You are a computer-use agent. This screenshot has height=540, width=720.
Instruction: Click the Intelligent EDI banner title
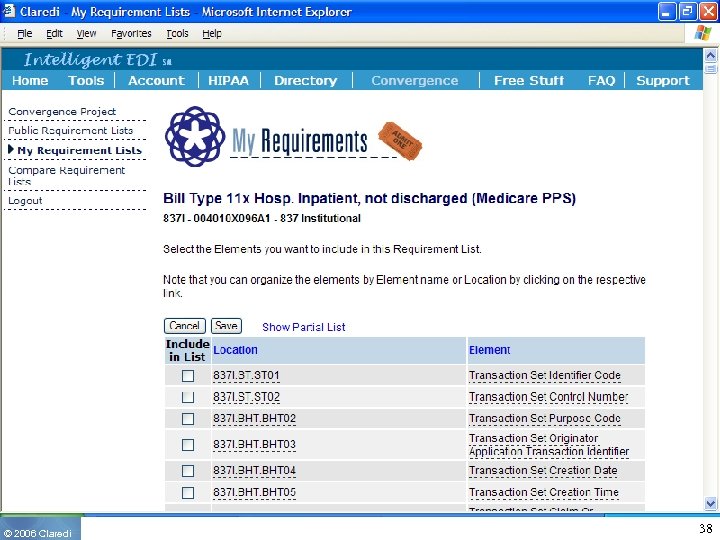(97, 59)
